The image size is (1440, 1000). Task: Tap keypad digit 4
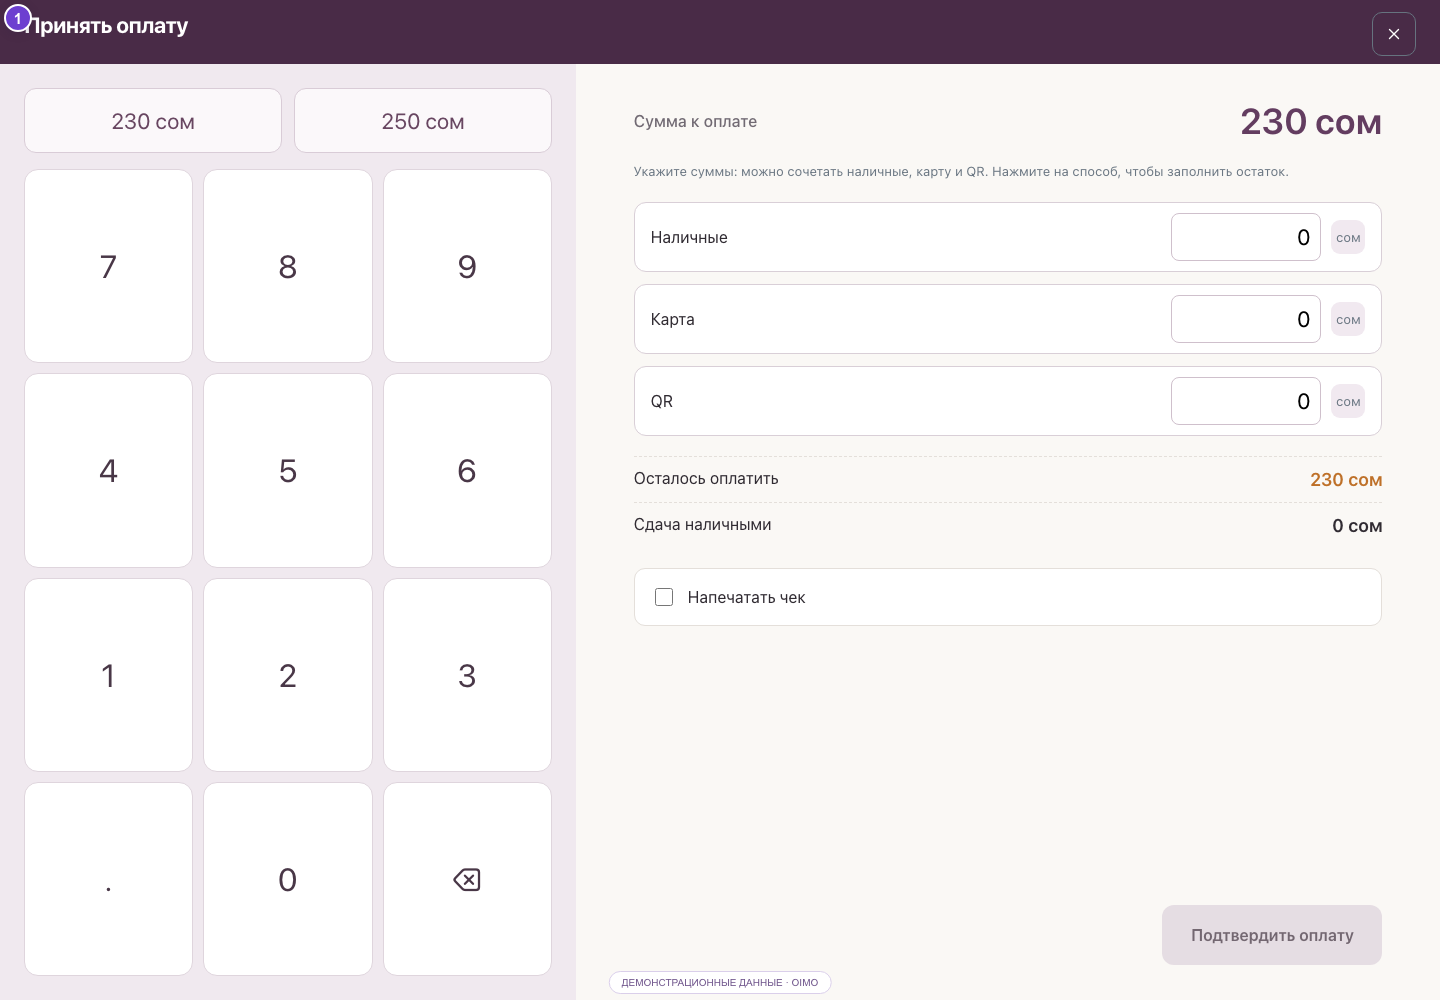pyautogui.click(x=108, y=471)
